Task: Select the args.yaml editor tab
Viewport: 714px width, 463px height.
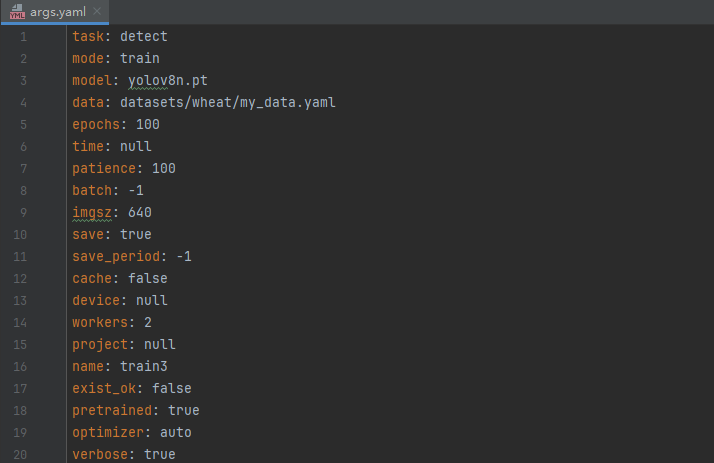Action: click(55, 12)
